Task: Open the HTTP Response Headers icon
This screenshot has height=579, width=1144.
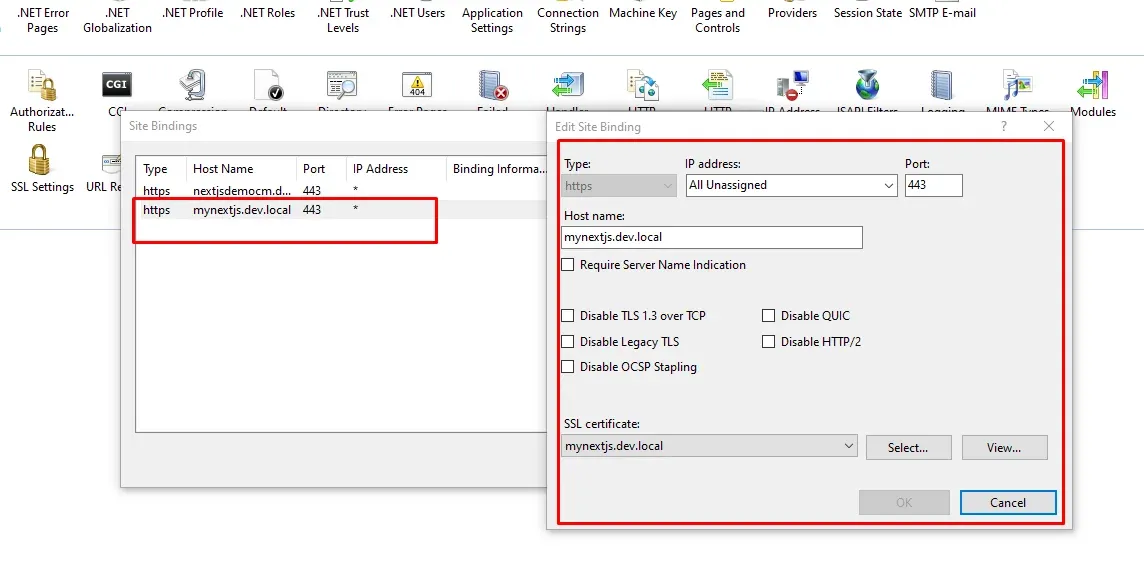Action: tap(718, 85)
